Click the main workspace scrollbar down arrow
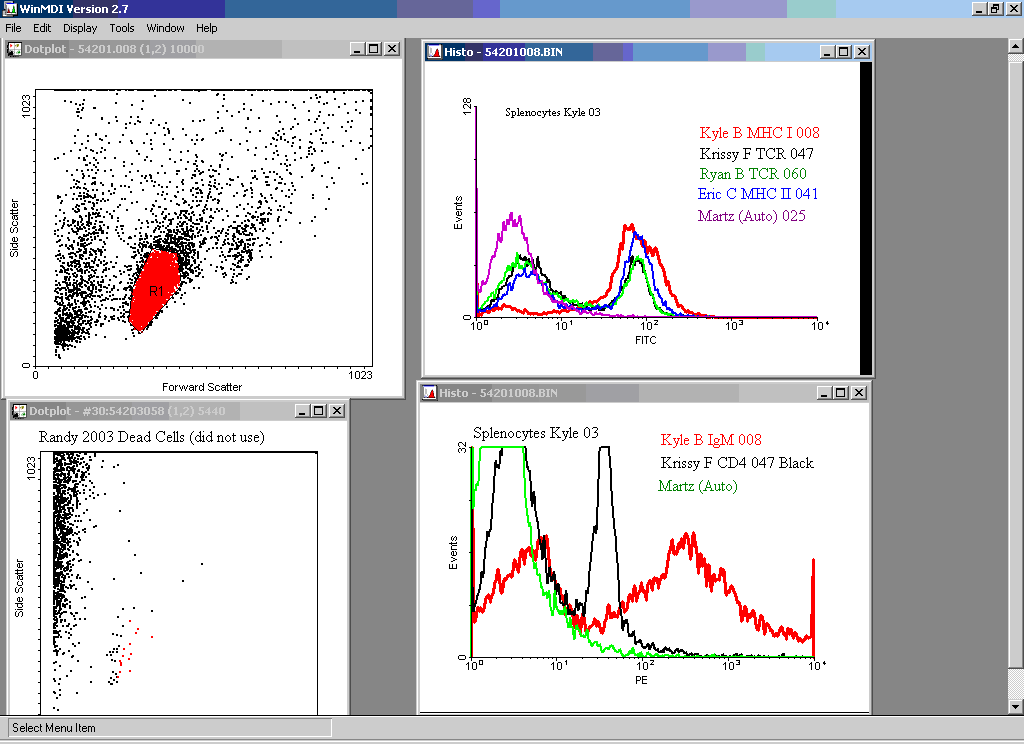Screen dimensions: 1024x744 (1015, 708)
